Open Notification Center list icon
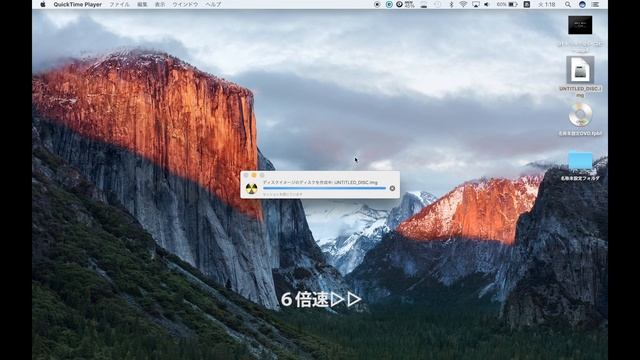This screenshot has width=640, height=360. point(596,4)
